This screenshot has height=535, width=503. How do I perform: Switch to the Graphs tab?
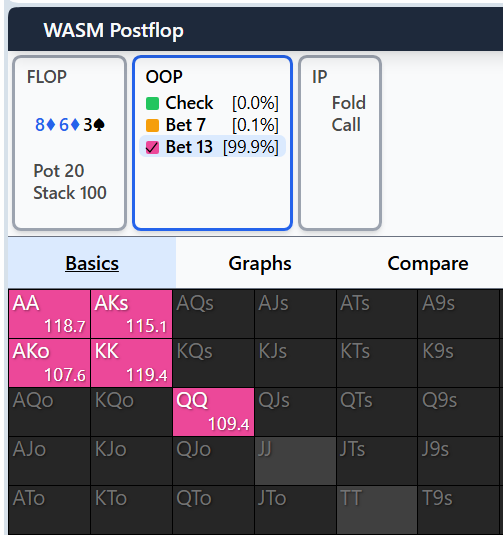(260, 263)
